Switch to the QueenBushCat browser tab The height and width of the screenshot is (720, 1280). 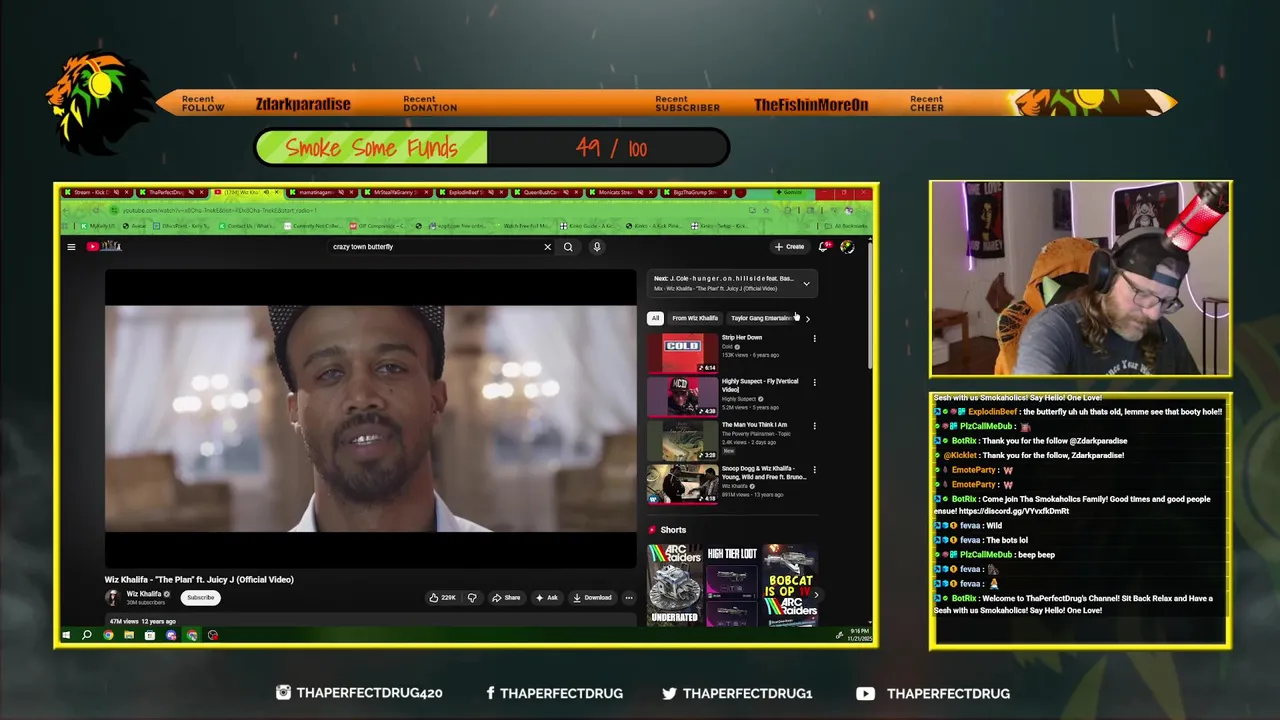coord(547,192)
